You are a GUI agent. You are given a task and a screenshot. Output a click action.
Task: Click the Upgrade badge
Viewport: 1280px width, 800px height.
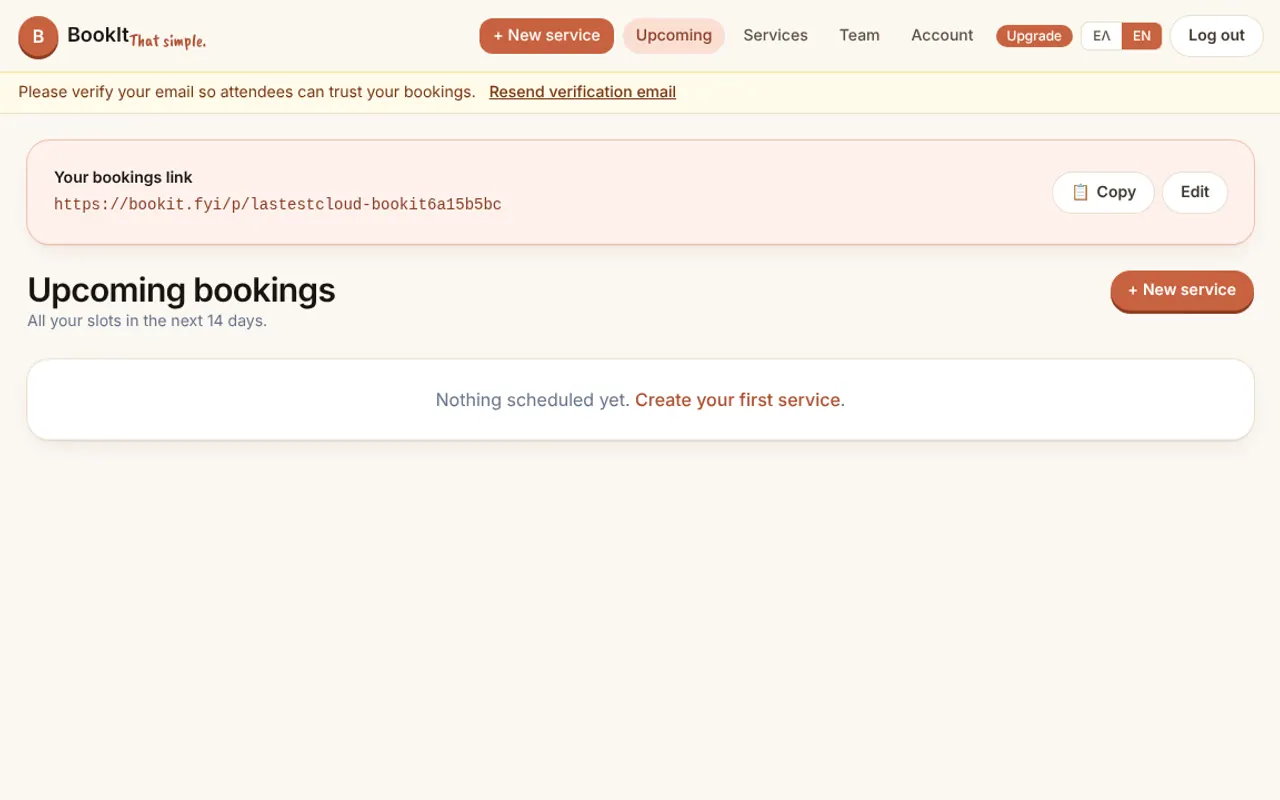(x=1034, y=36)
